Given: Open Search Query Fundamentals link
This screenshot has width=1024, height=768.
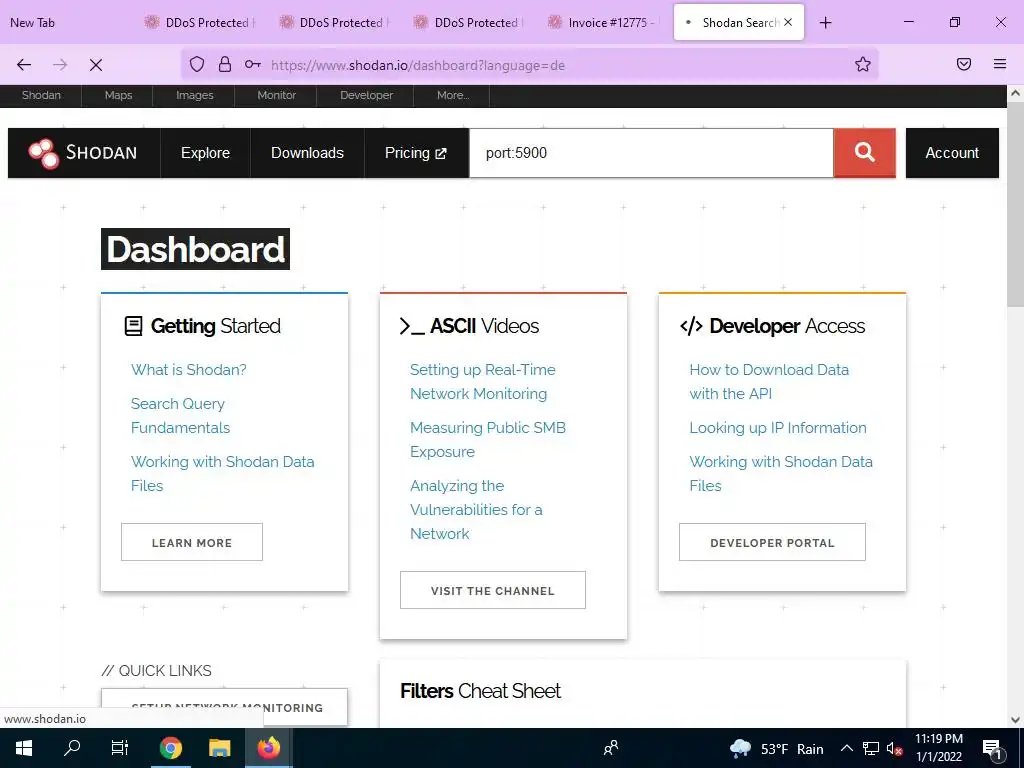Looking at the screenshot, I should tap(180, 415).
